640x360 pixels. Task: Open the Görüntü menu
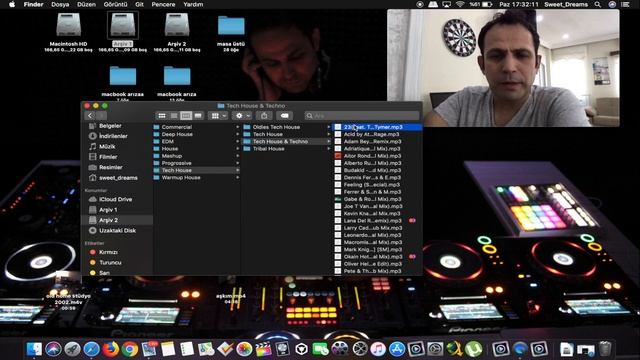click(115, 4)
